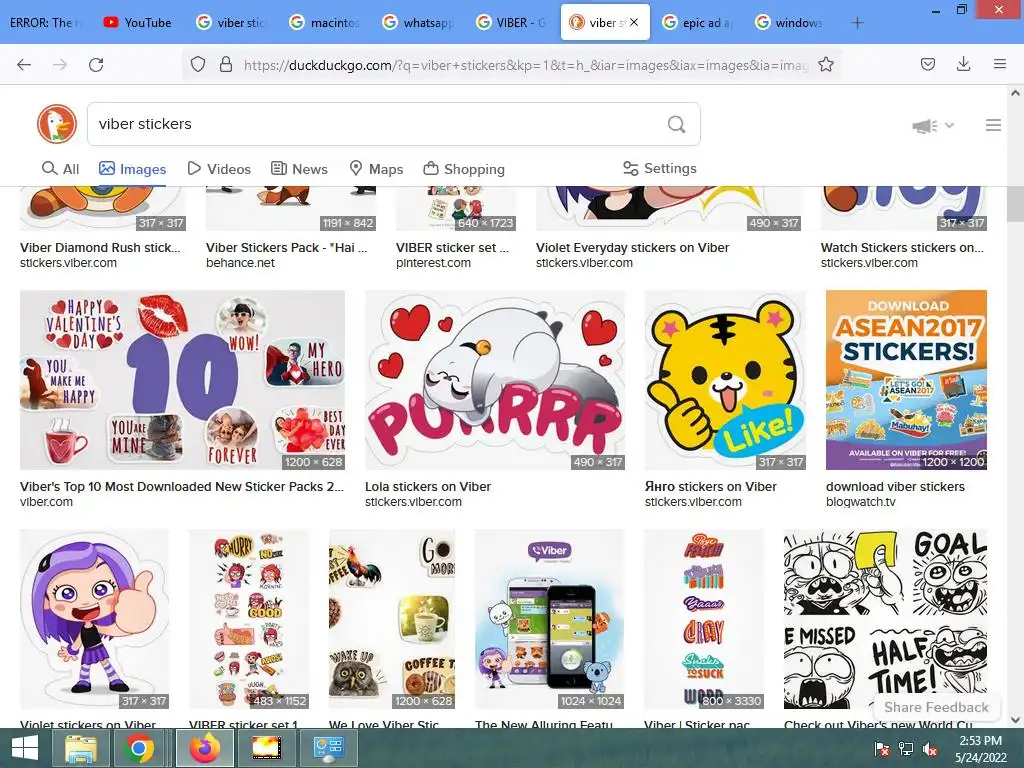
Task: Open 'download viber stickers' link
Action: click(895, 487)
